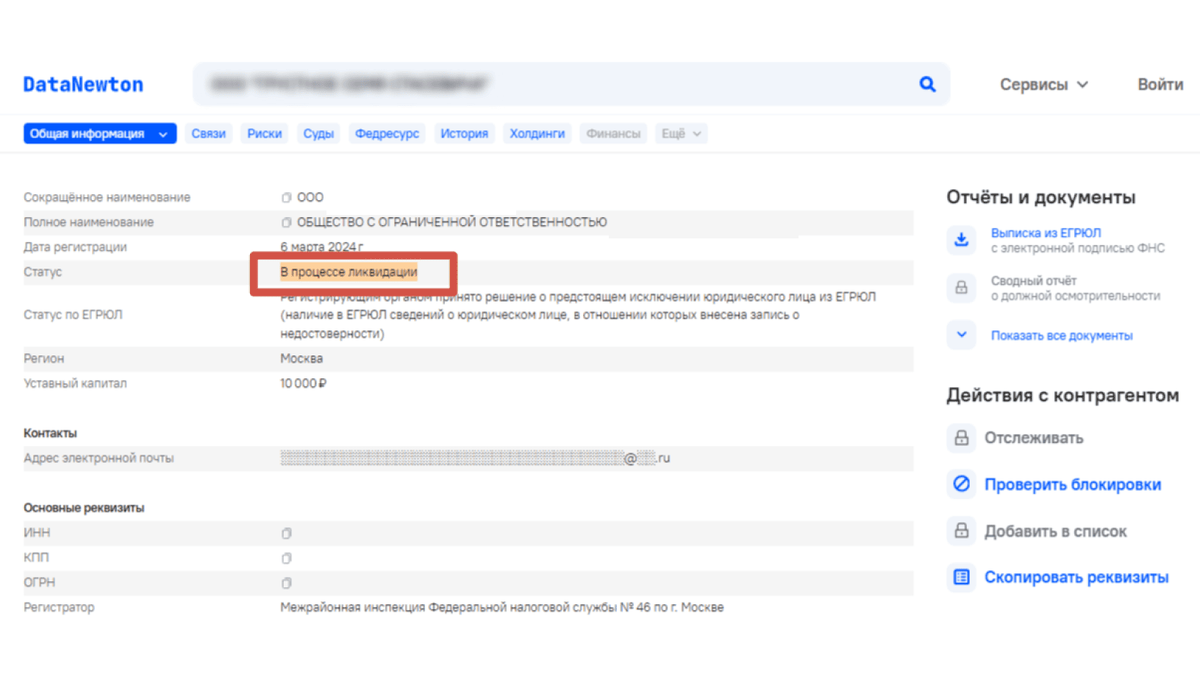The height and width of the screenshot is (677, 1200).
Task: Open the Федресурс tab
Action: click(387, 133)
